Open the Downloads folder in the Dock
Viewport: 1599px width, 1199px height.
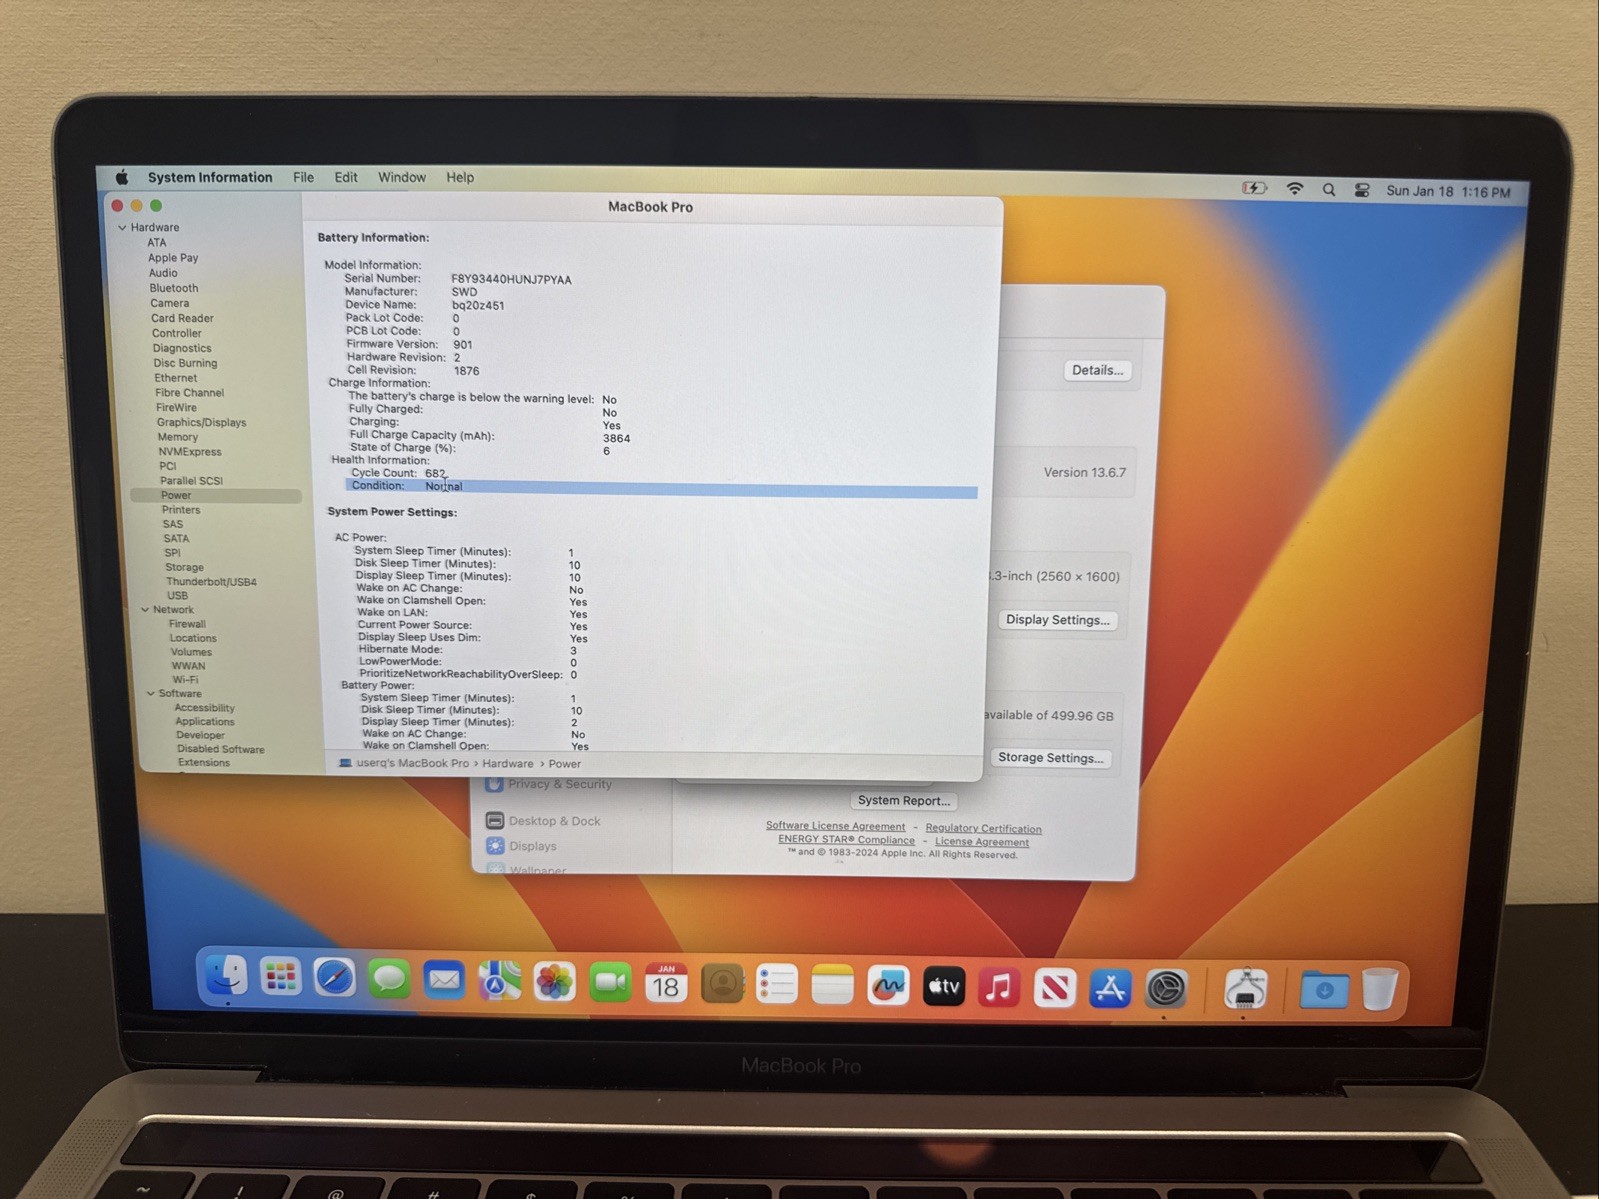point(1324,990)
